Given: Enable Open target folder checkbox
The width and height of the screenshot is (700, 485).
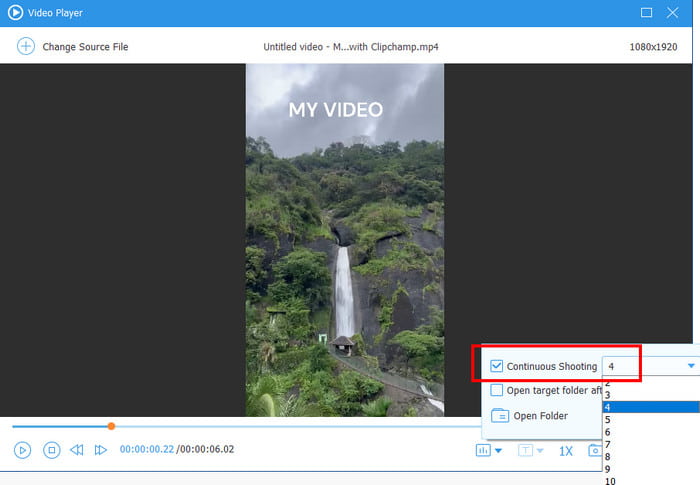Looking at the screenshot, I should 497,390.
